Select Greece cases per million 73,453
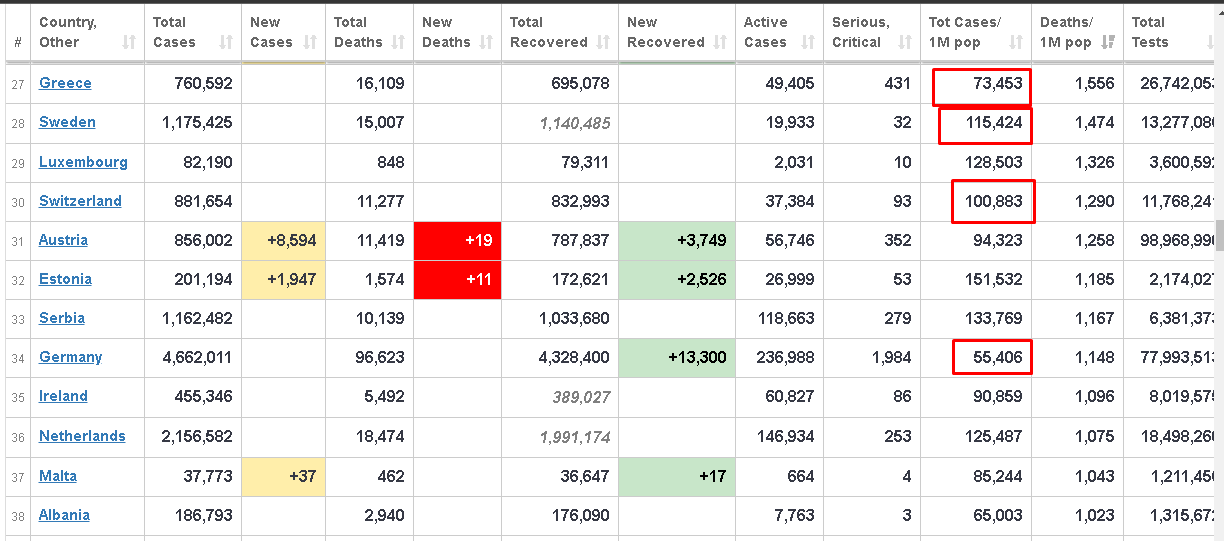This screenshot has height=541, width=1224. click(x=998, y=83)
